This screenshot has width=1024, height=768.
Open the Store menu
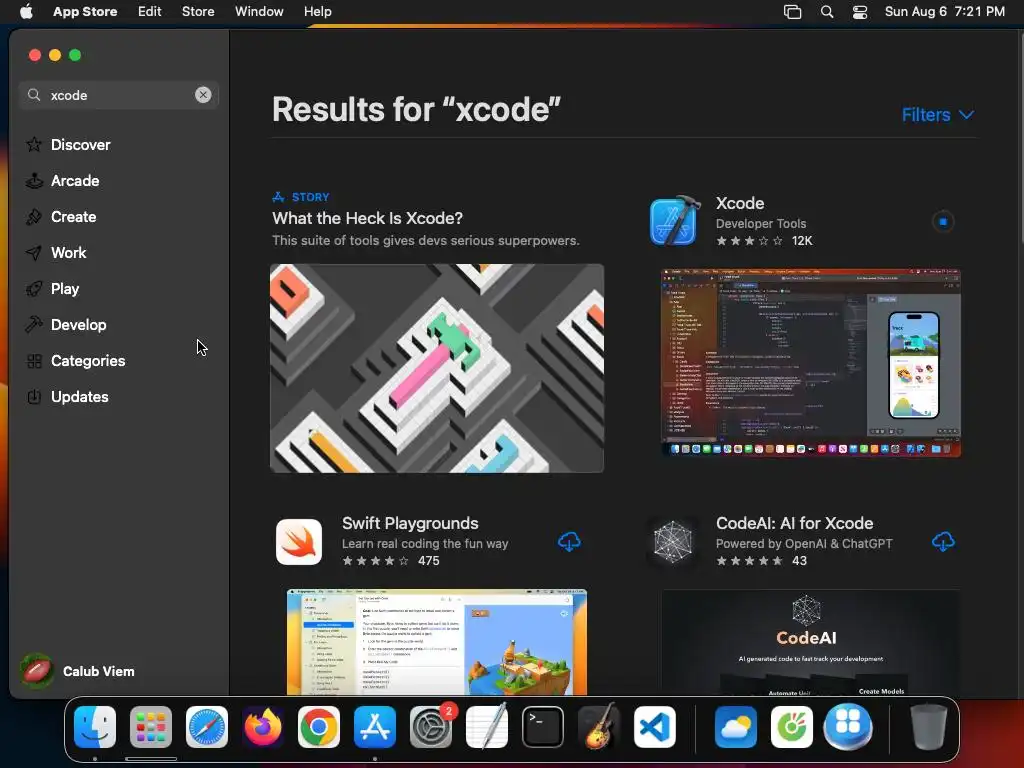[x=198, y=12]
